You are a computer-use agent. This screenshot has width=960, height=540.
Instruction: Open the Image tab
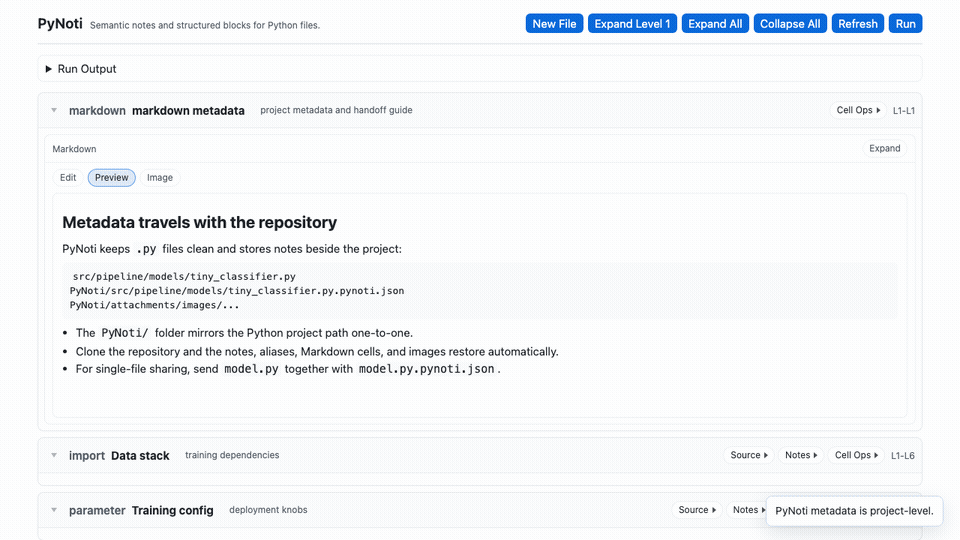[160, 178]
